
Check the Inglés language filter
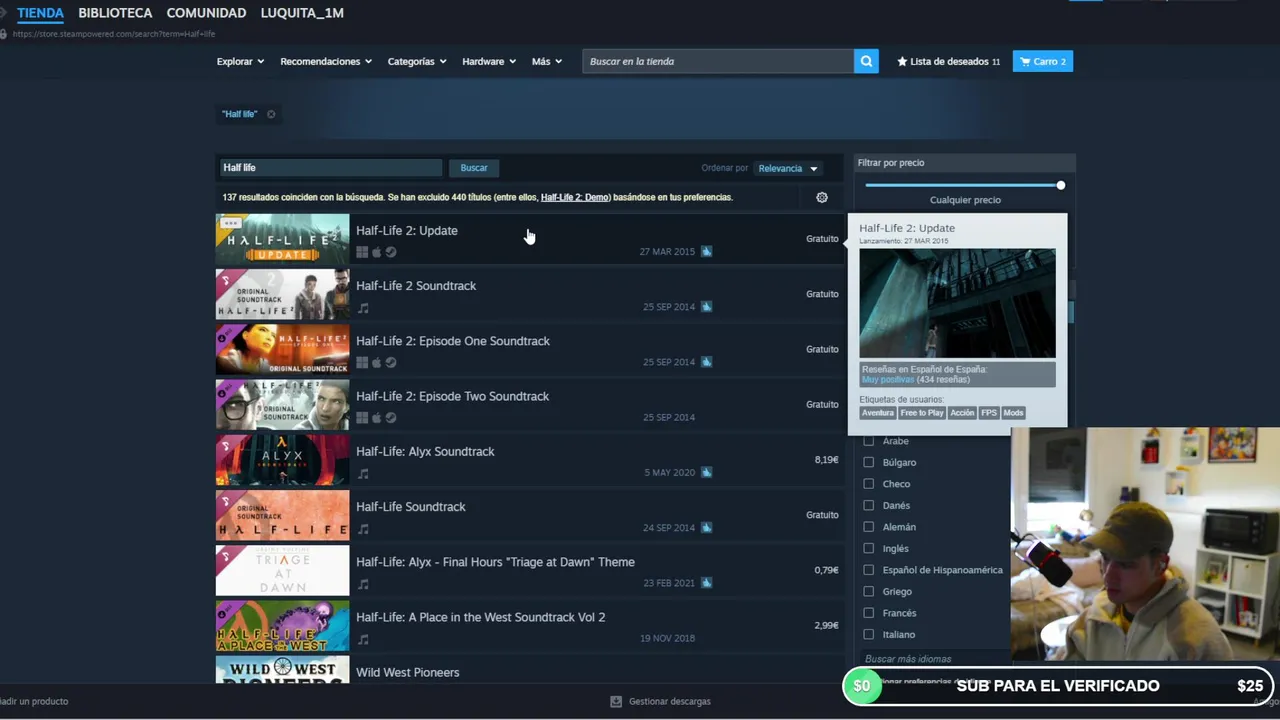(x=868, y=548)
